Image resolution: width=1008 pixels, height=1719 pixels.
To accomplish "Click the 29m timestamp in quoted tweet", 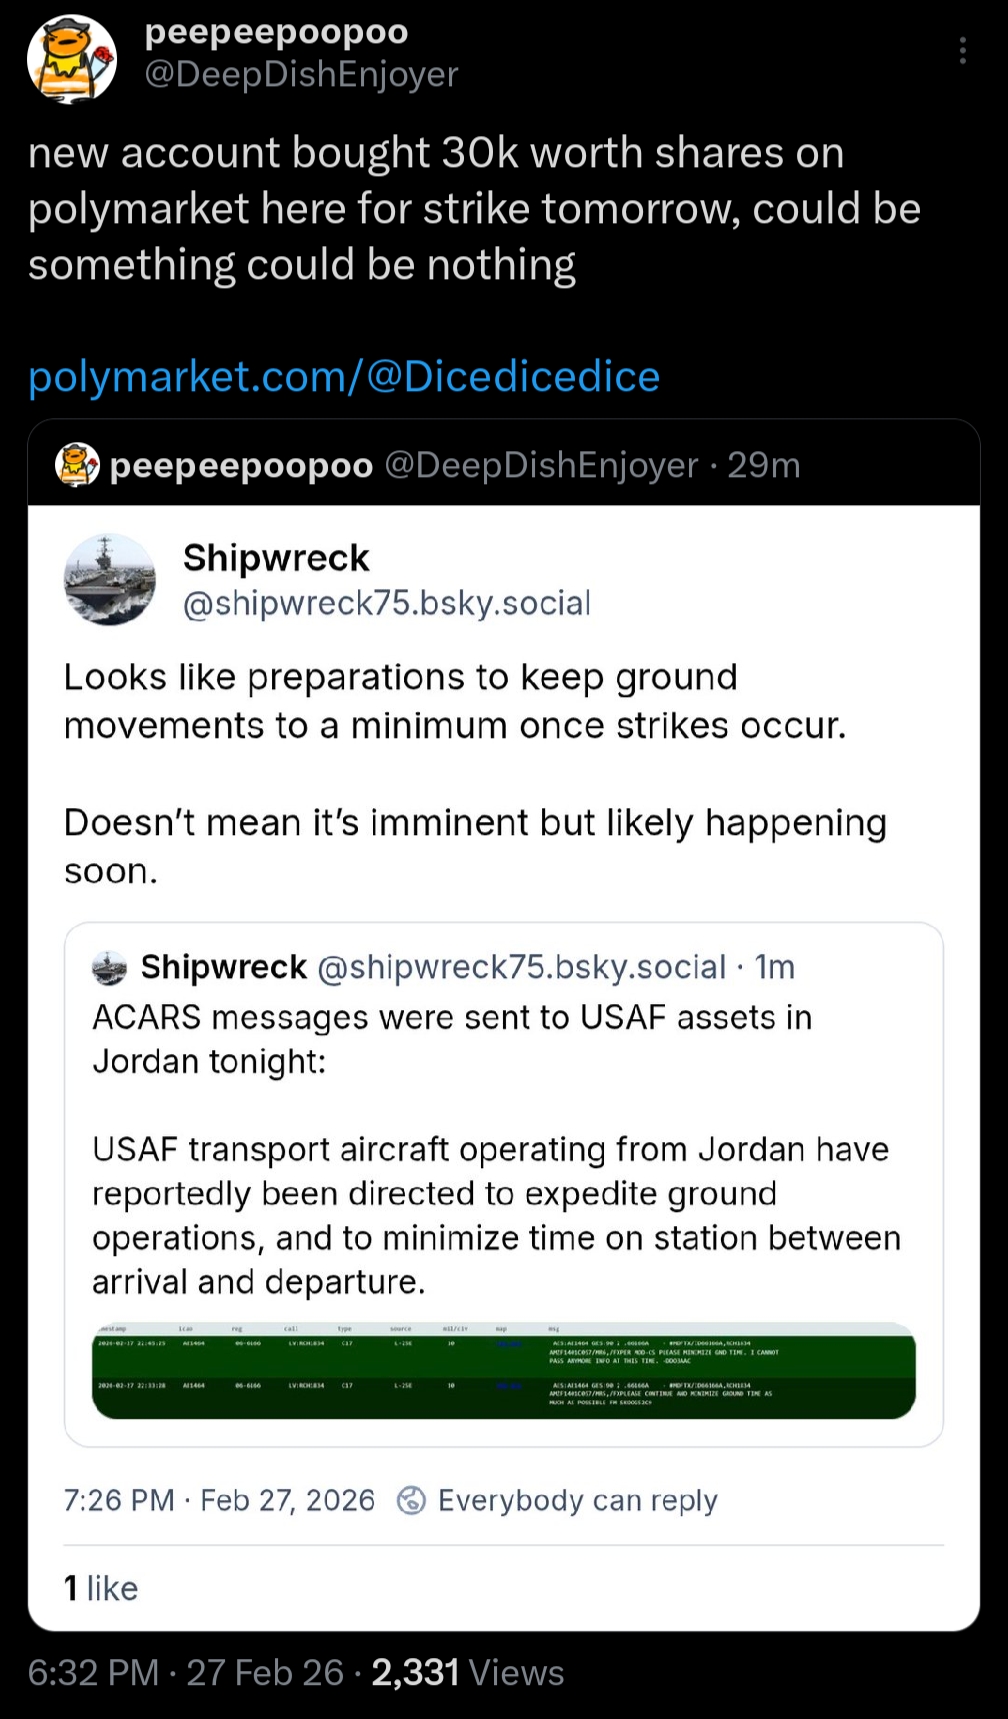I will point(764,465).
